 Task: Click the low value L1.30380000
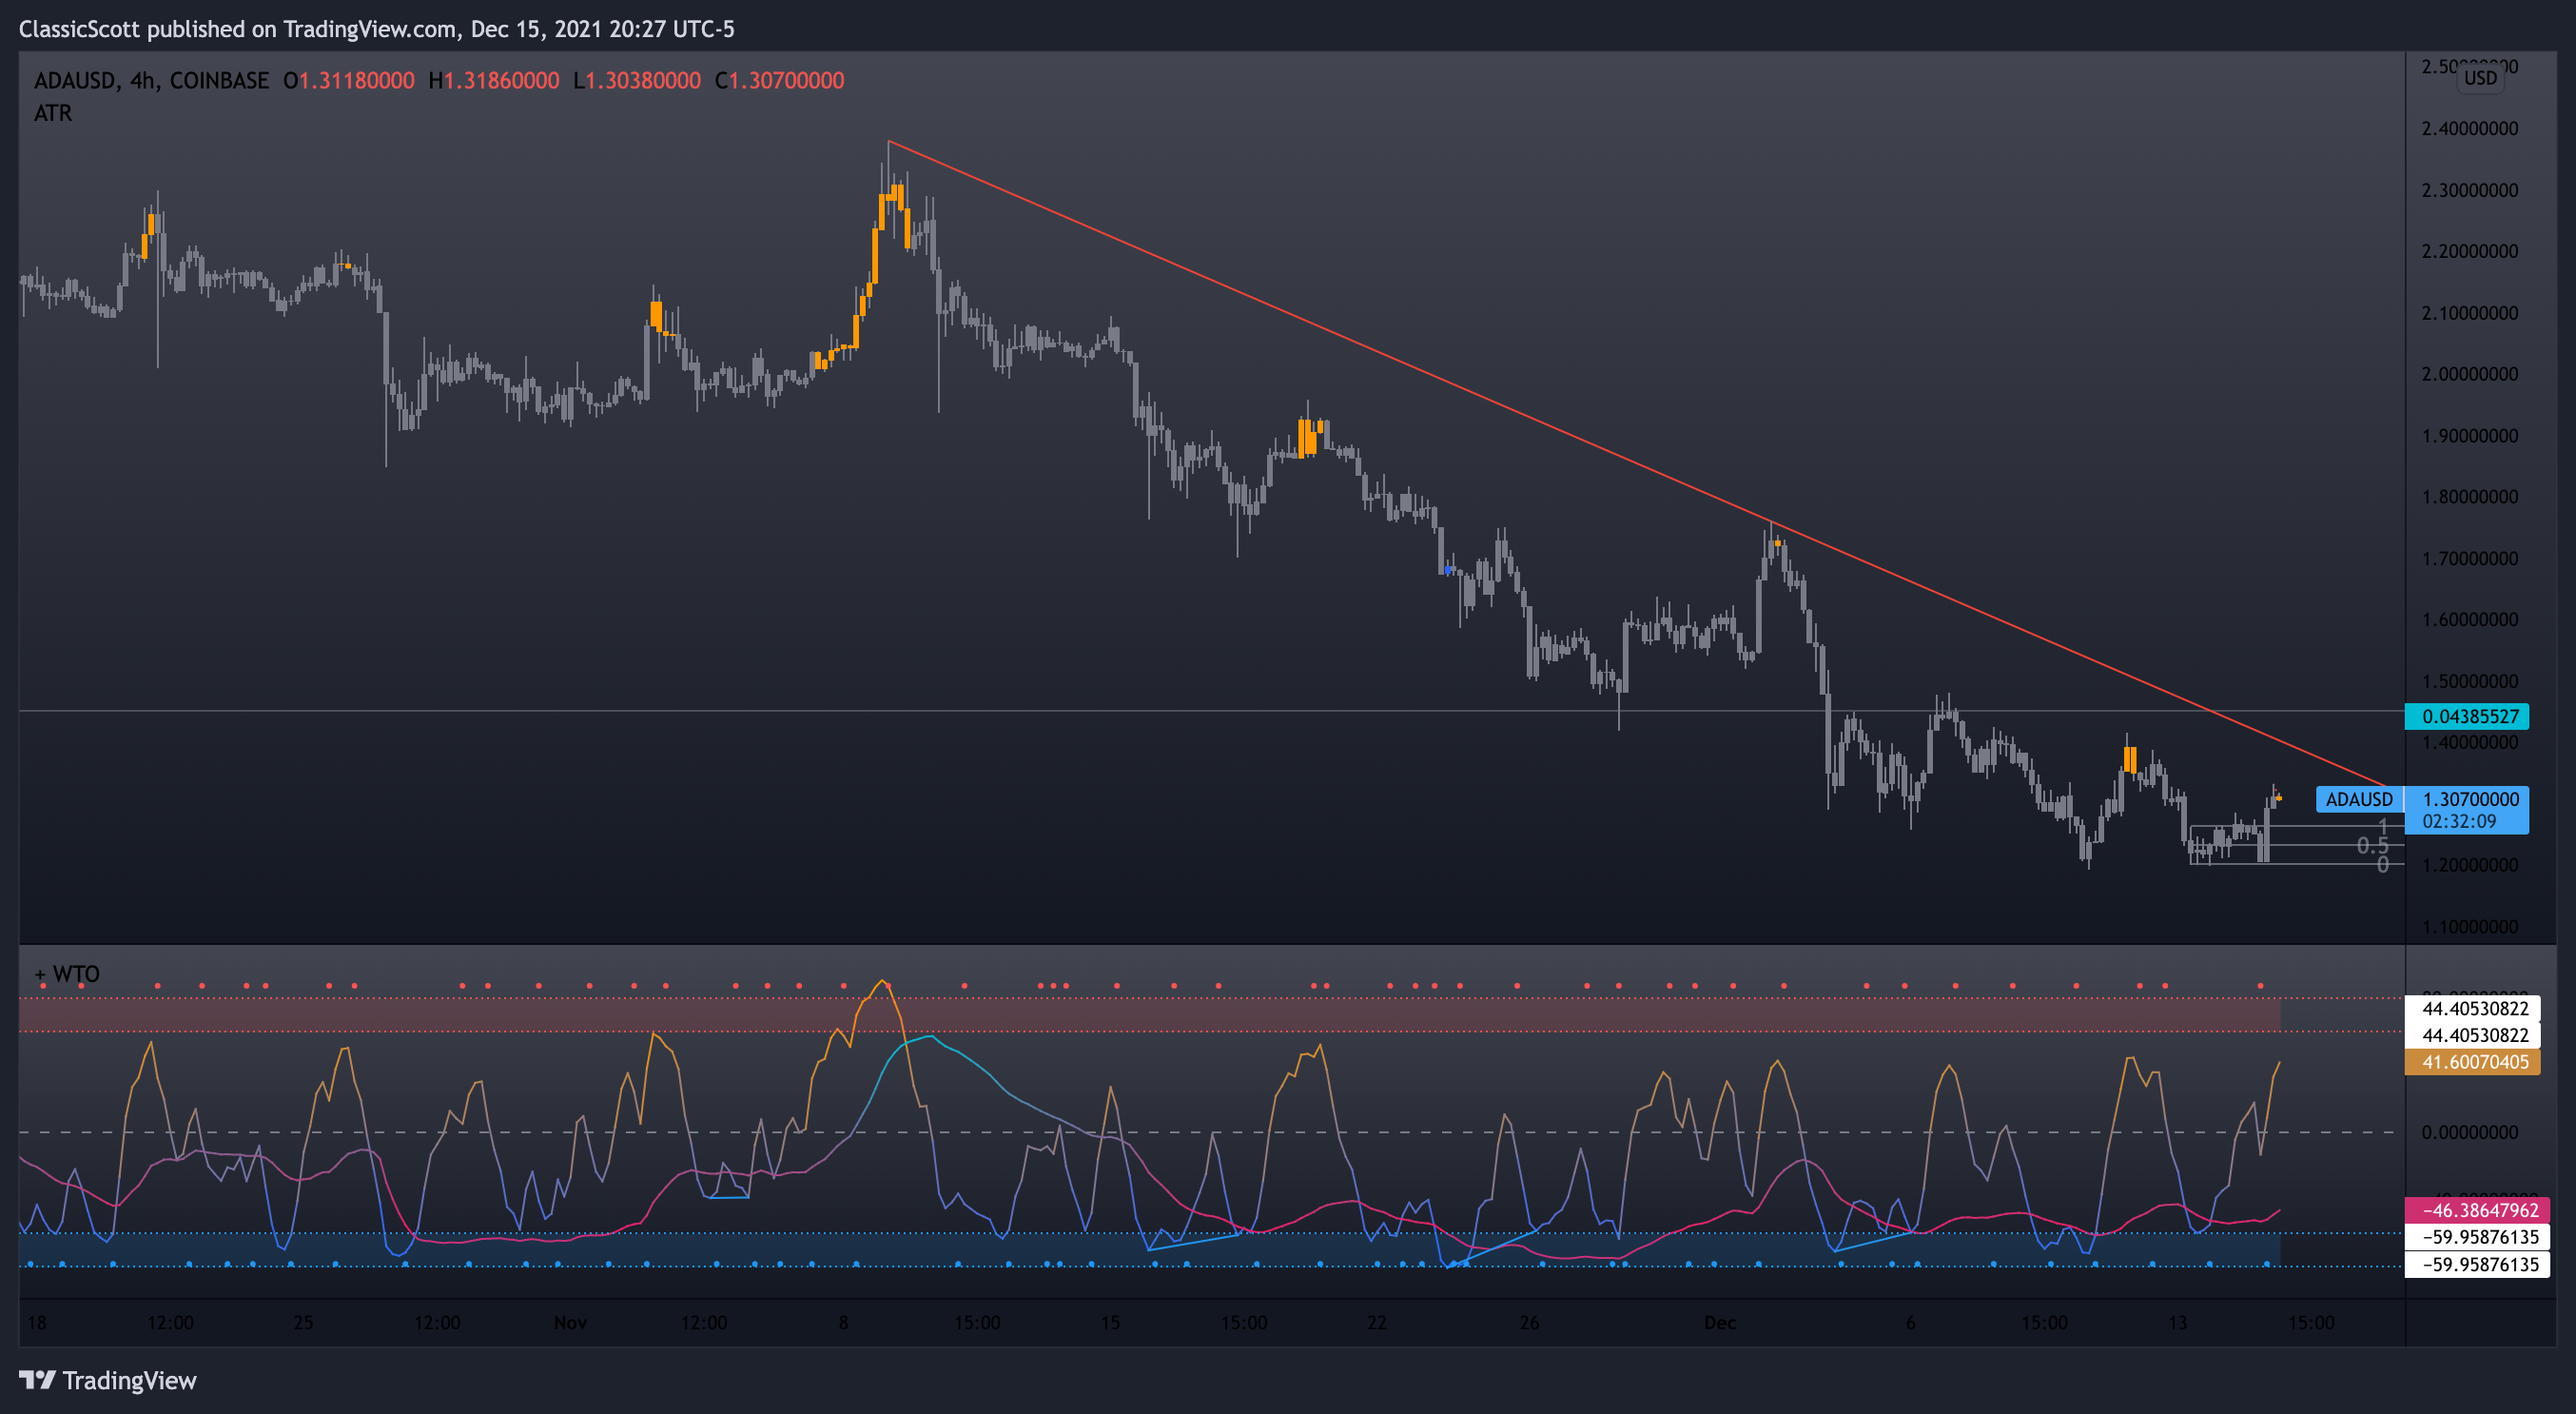[x=637, y=80]
